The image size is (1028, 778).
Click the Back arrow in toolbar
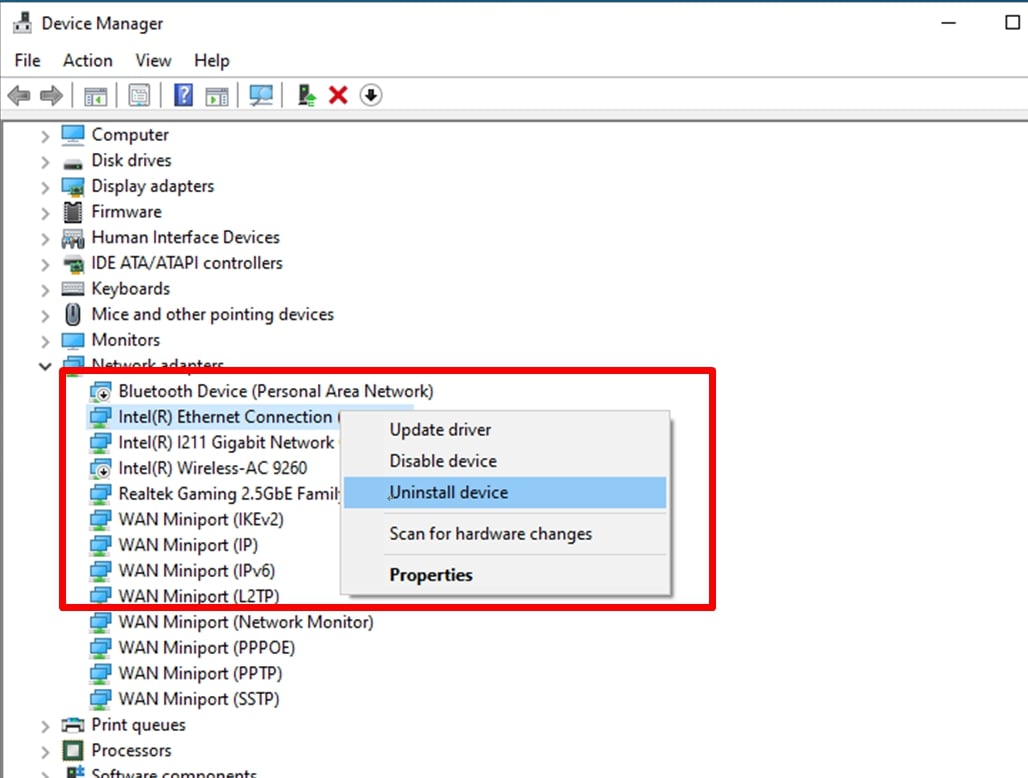(x=19, y=95)
